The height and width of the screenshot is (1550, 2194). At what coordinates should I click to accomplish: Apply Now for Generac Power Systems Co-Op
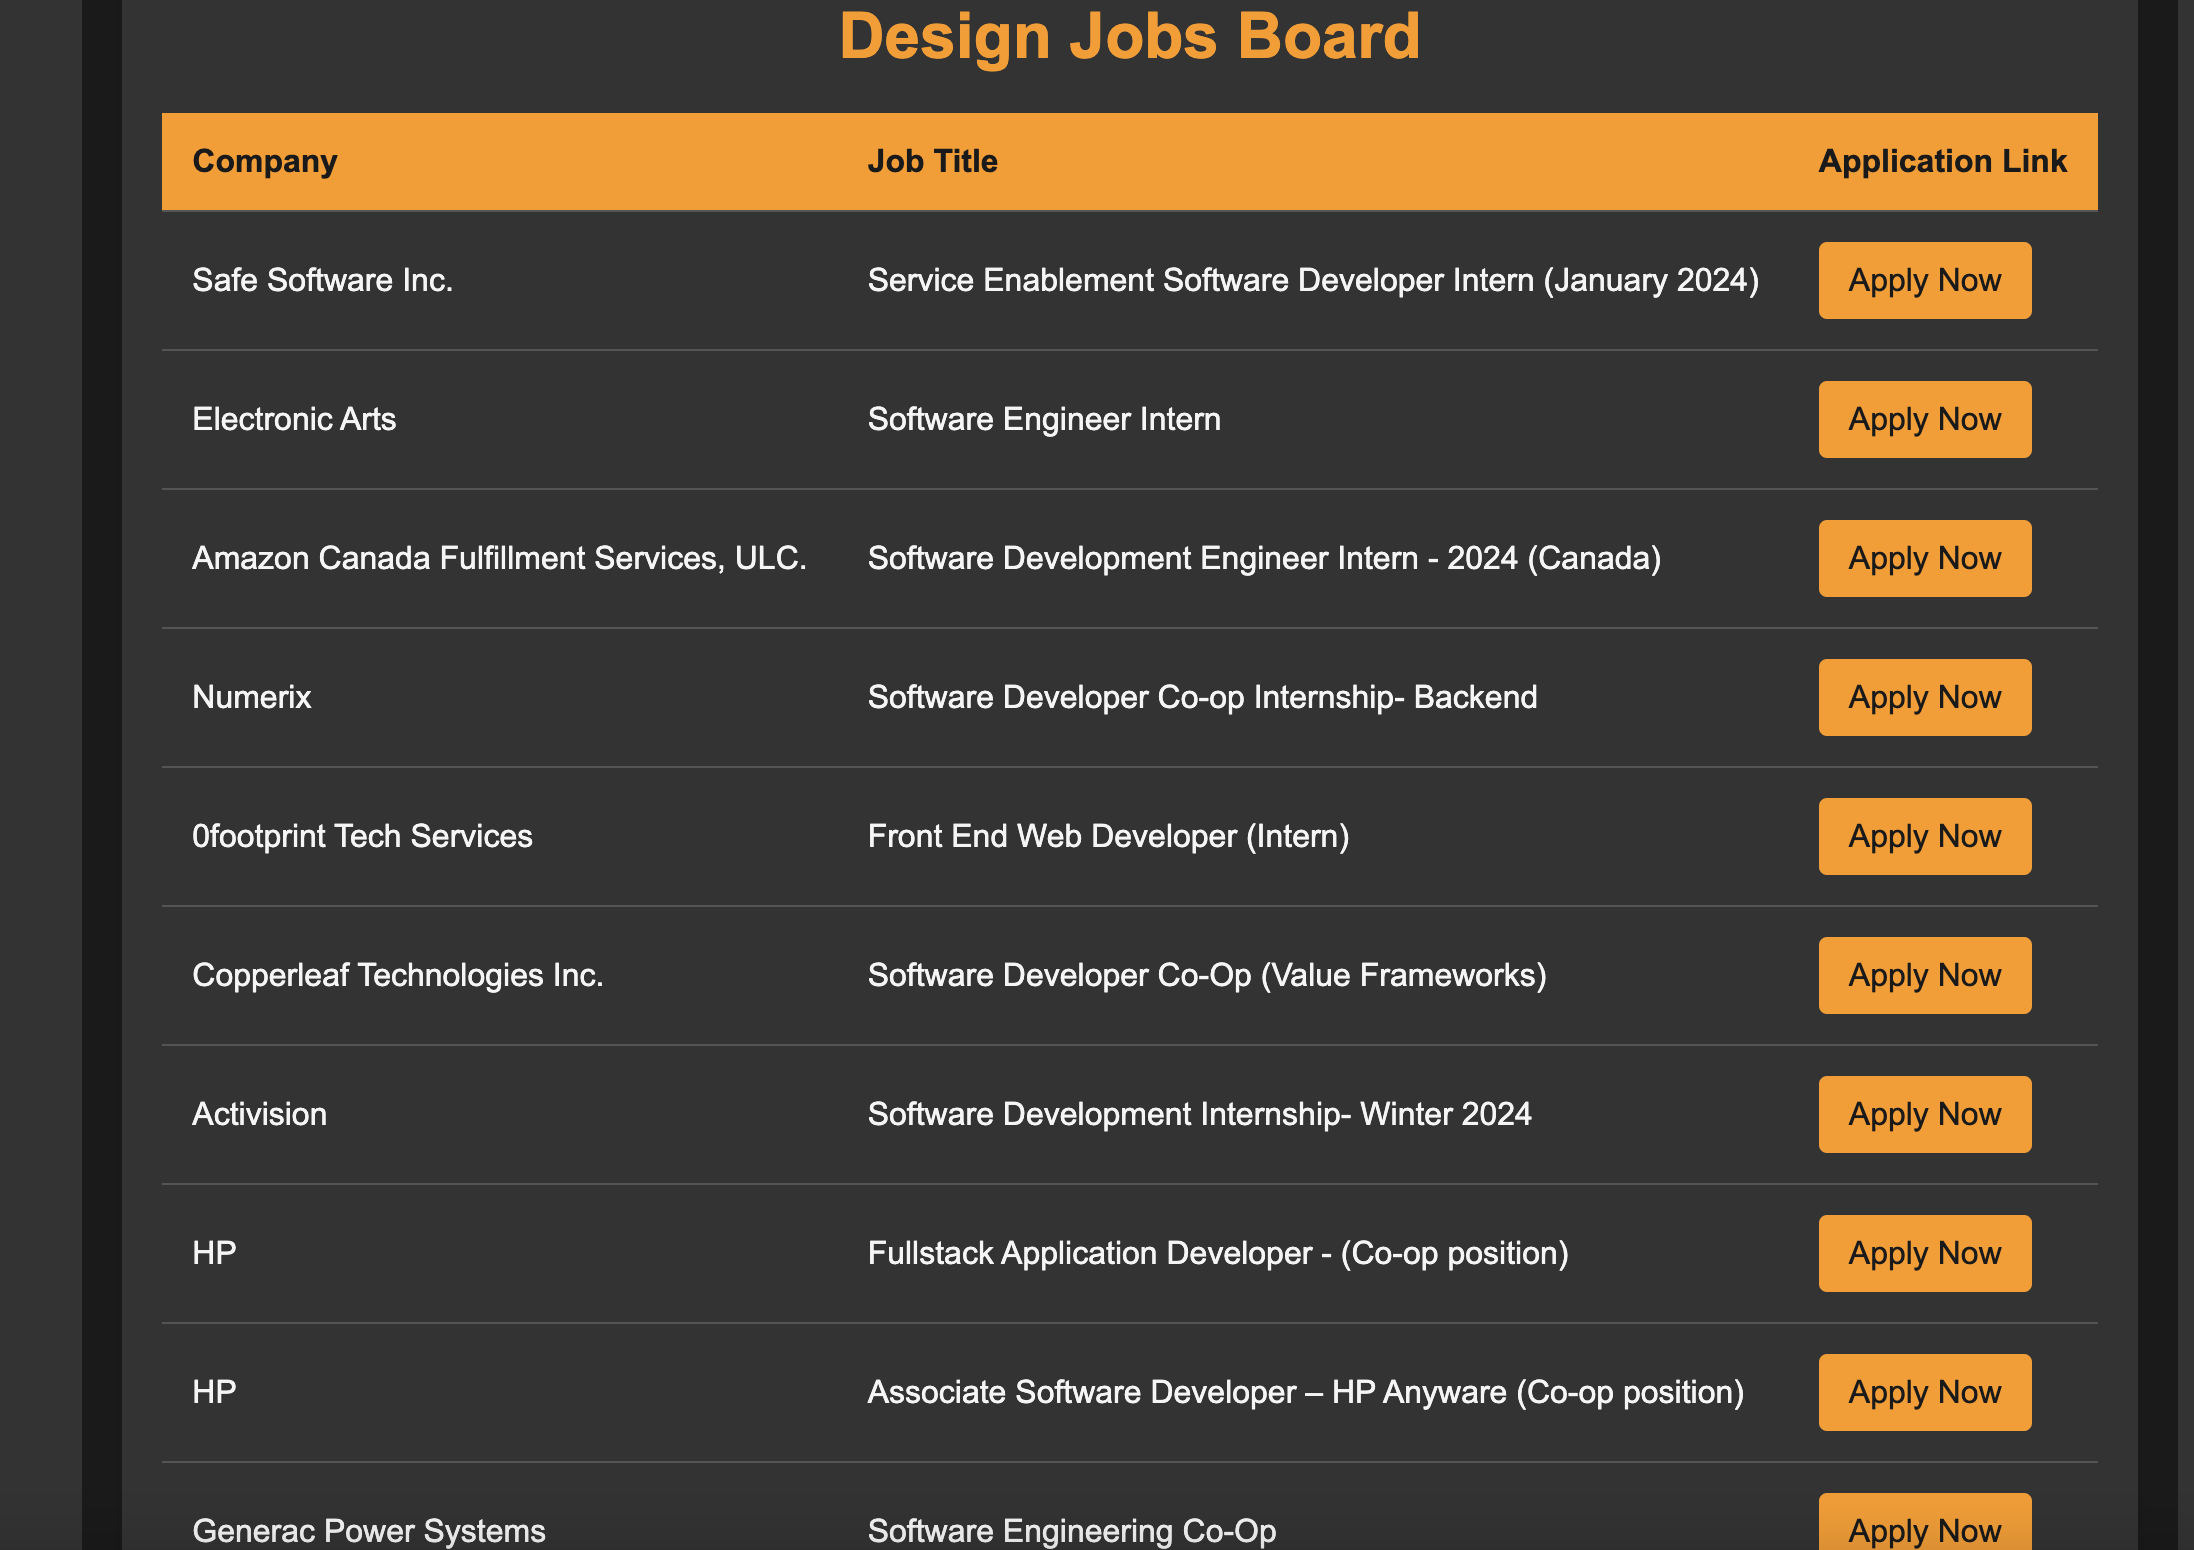1924,1522
